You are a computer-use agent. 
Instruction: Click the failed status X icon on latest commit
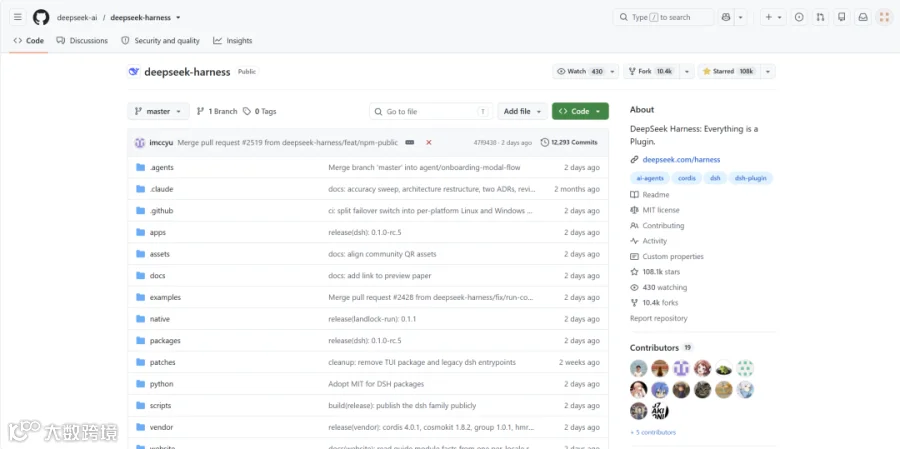[x=428, y=142]
